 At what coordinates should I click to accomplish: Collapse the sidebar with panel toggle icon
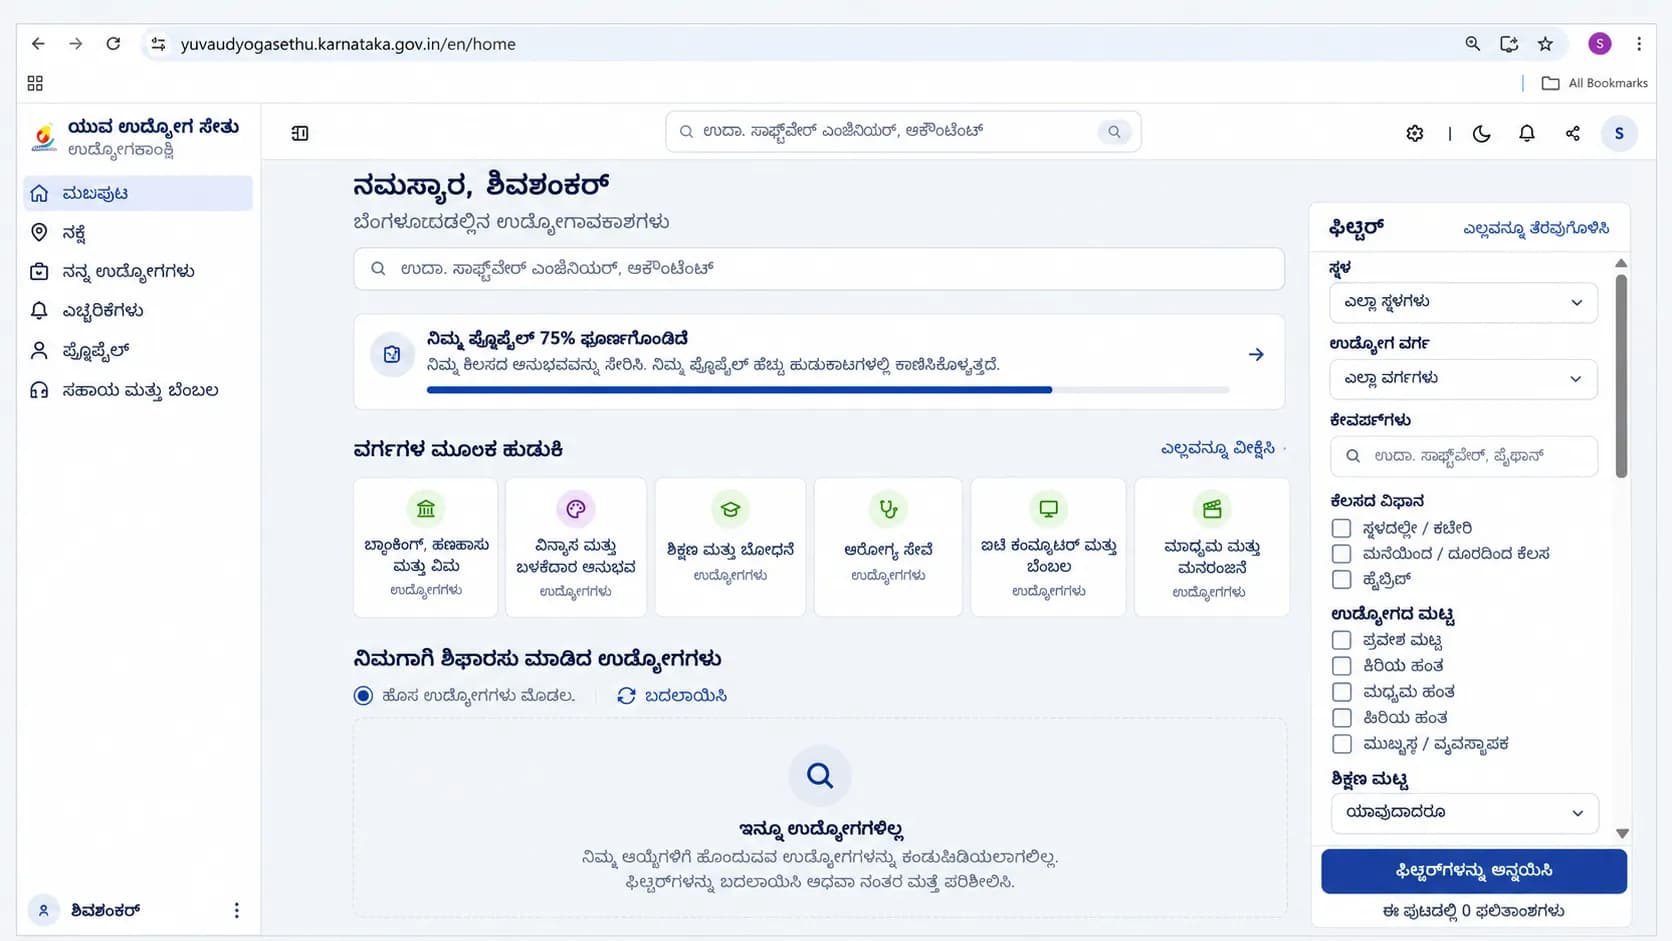[300, 133]
